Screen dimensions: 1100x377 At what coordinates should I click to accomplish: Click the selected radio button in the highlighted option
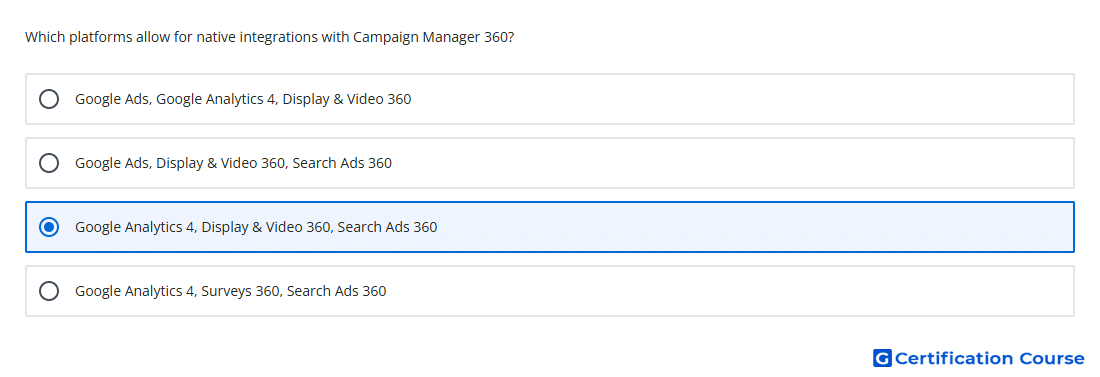pos(49,227)
